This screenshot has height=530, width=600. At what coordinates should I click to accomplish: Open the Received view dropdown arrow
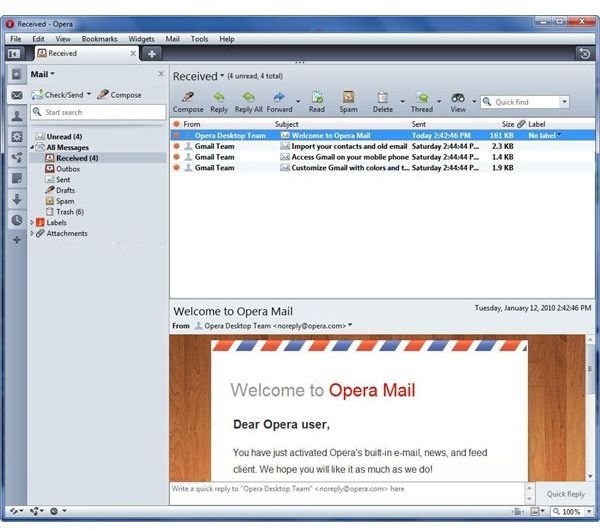point(222,75)
